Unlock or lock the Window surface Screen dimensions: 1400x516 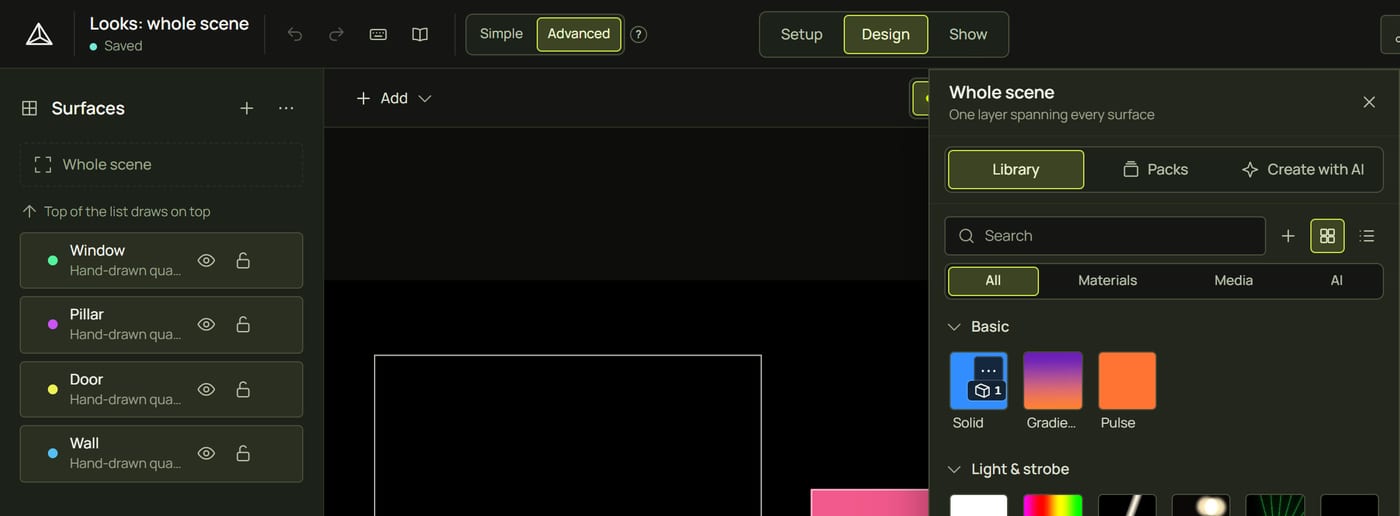[243, 261]
